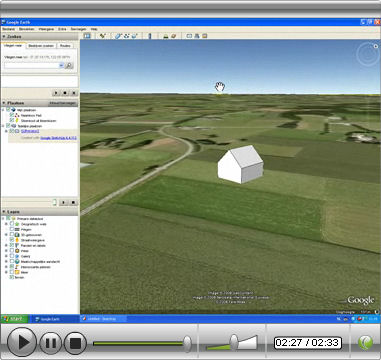Screen dimensions: 381x360
Task: Toggle the 3D-gebouwen layer checkbox
Action: click(x=12, y=235)
